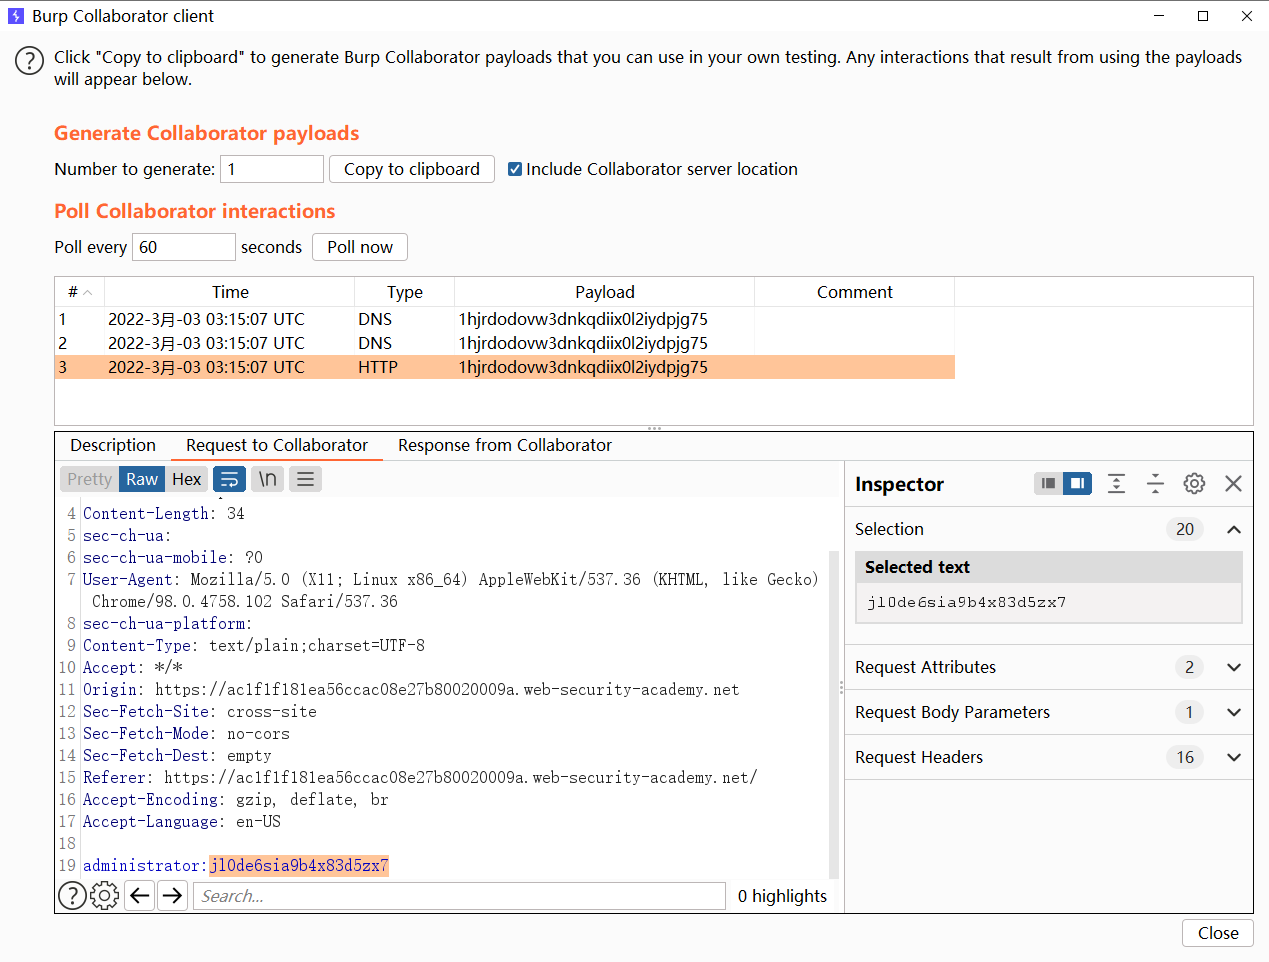
Task: Click the Close button at bottom
Action: [1218, 933]
